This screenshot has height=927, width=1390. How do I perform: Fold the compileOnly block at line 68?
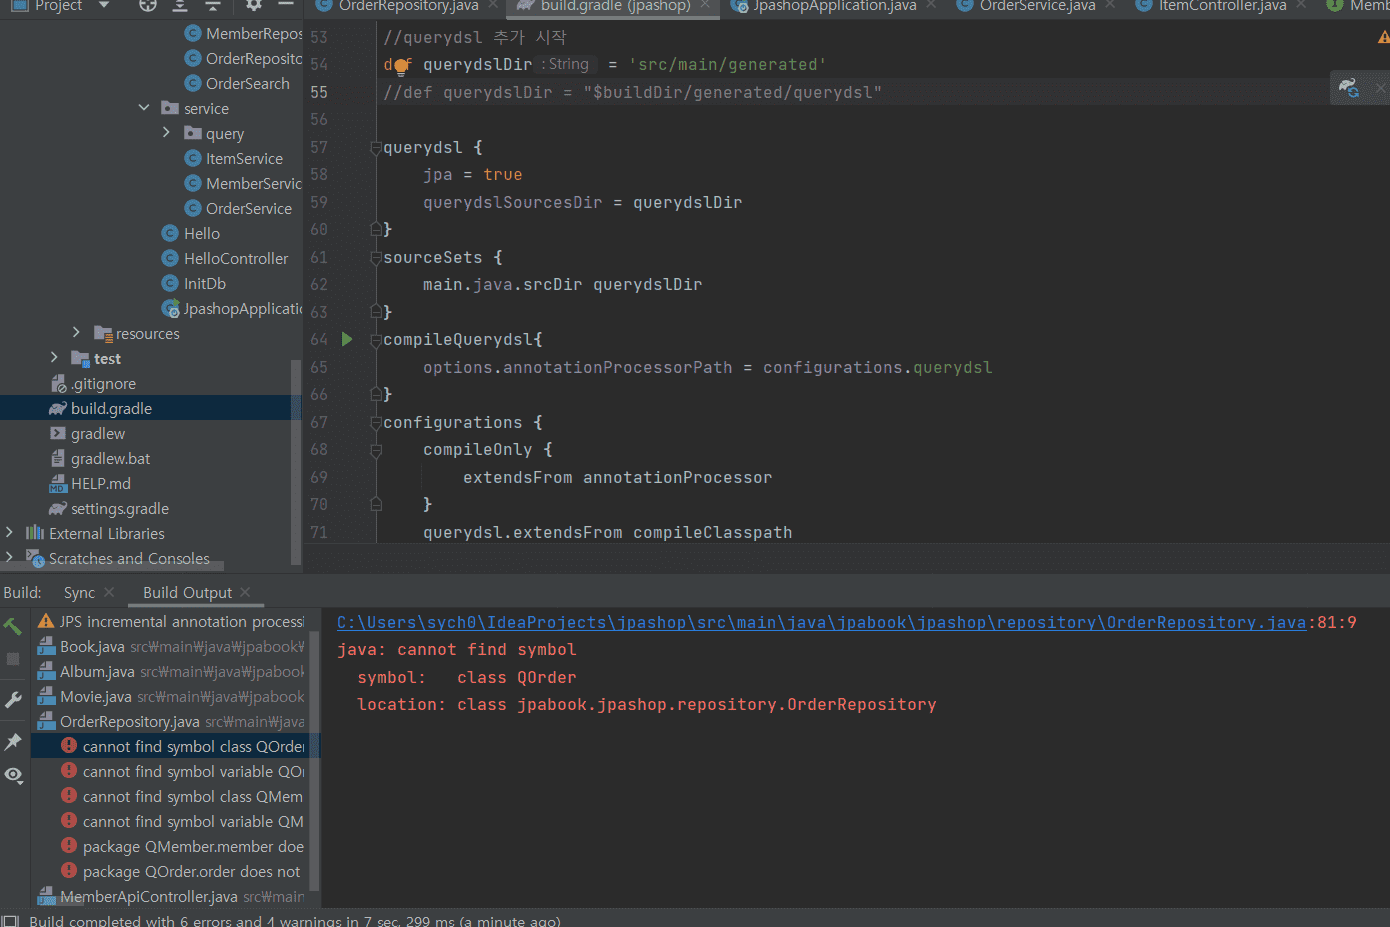tap(376, 450)
